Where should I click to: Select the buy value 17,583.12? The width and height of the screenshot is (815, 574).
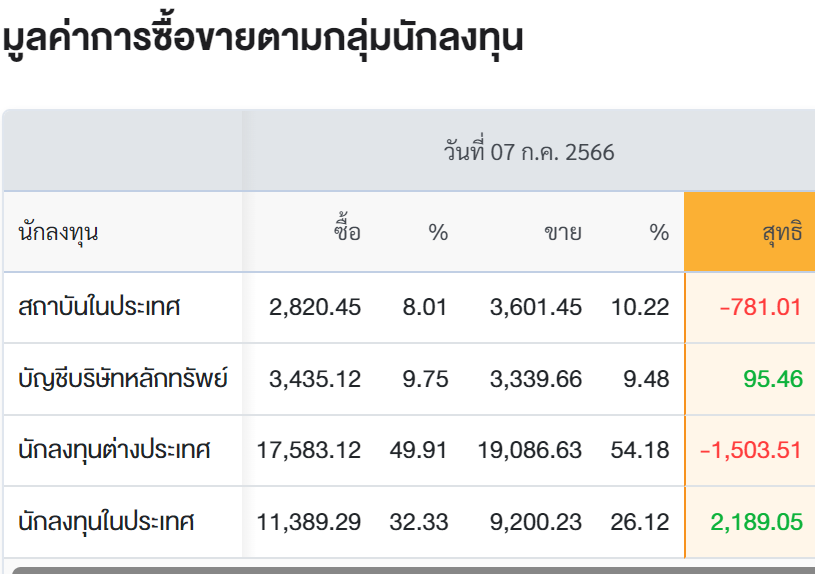point(309,450)
